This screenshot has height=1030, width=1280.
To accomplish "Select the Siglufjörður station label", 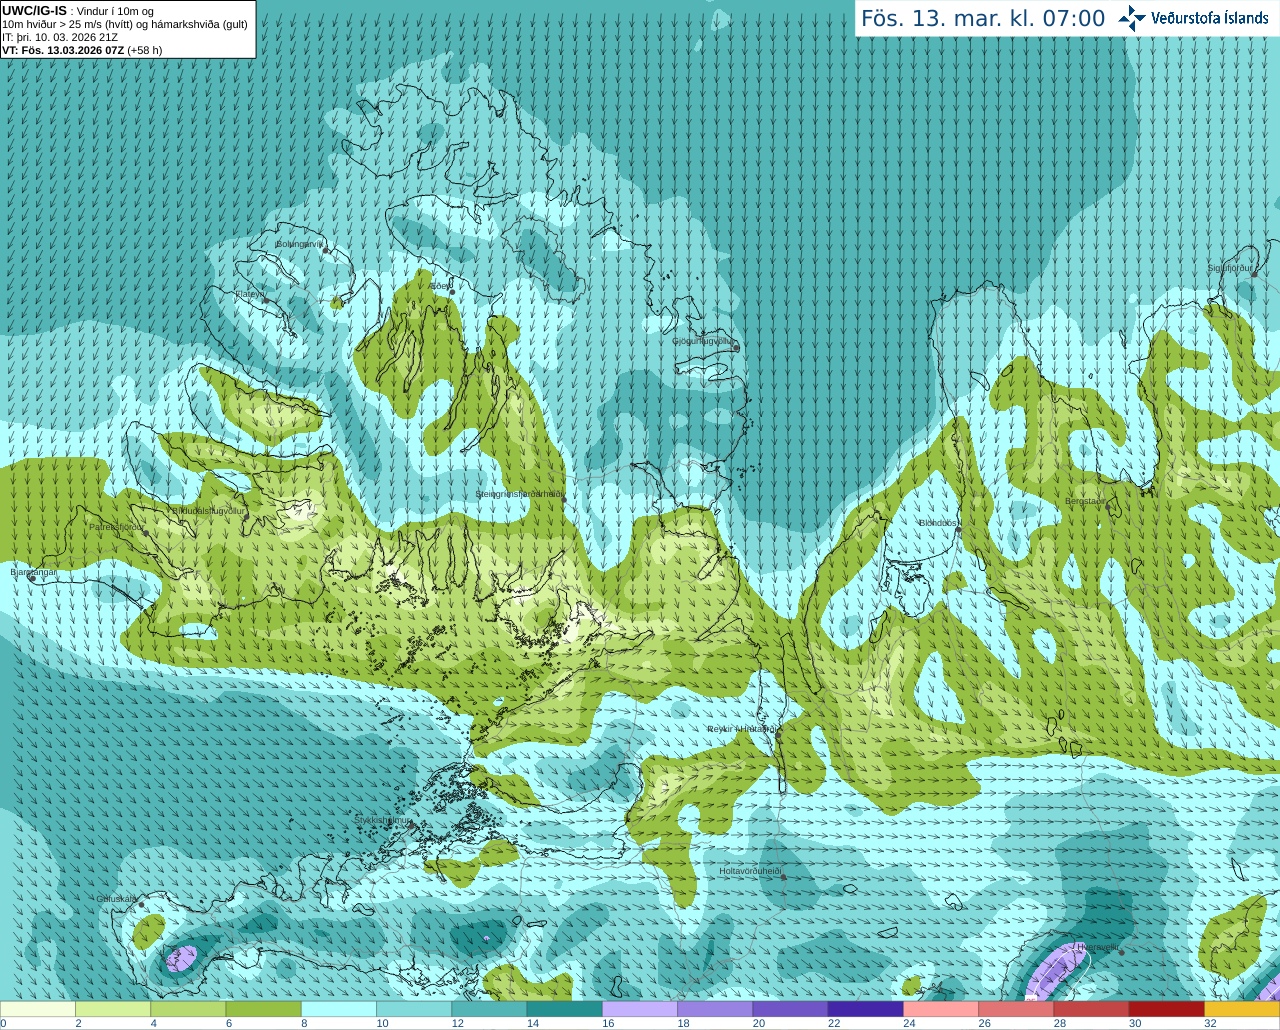I will pos(1230,268).
